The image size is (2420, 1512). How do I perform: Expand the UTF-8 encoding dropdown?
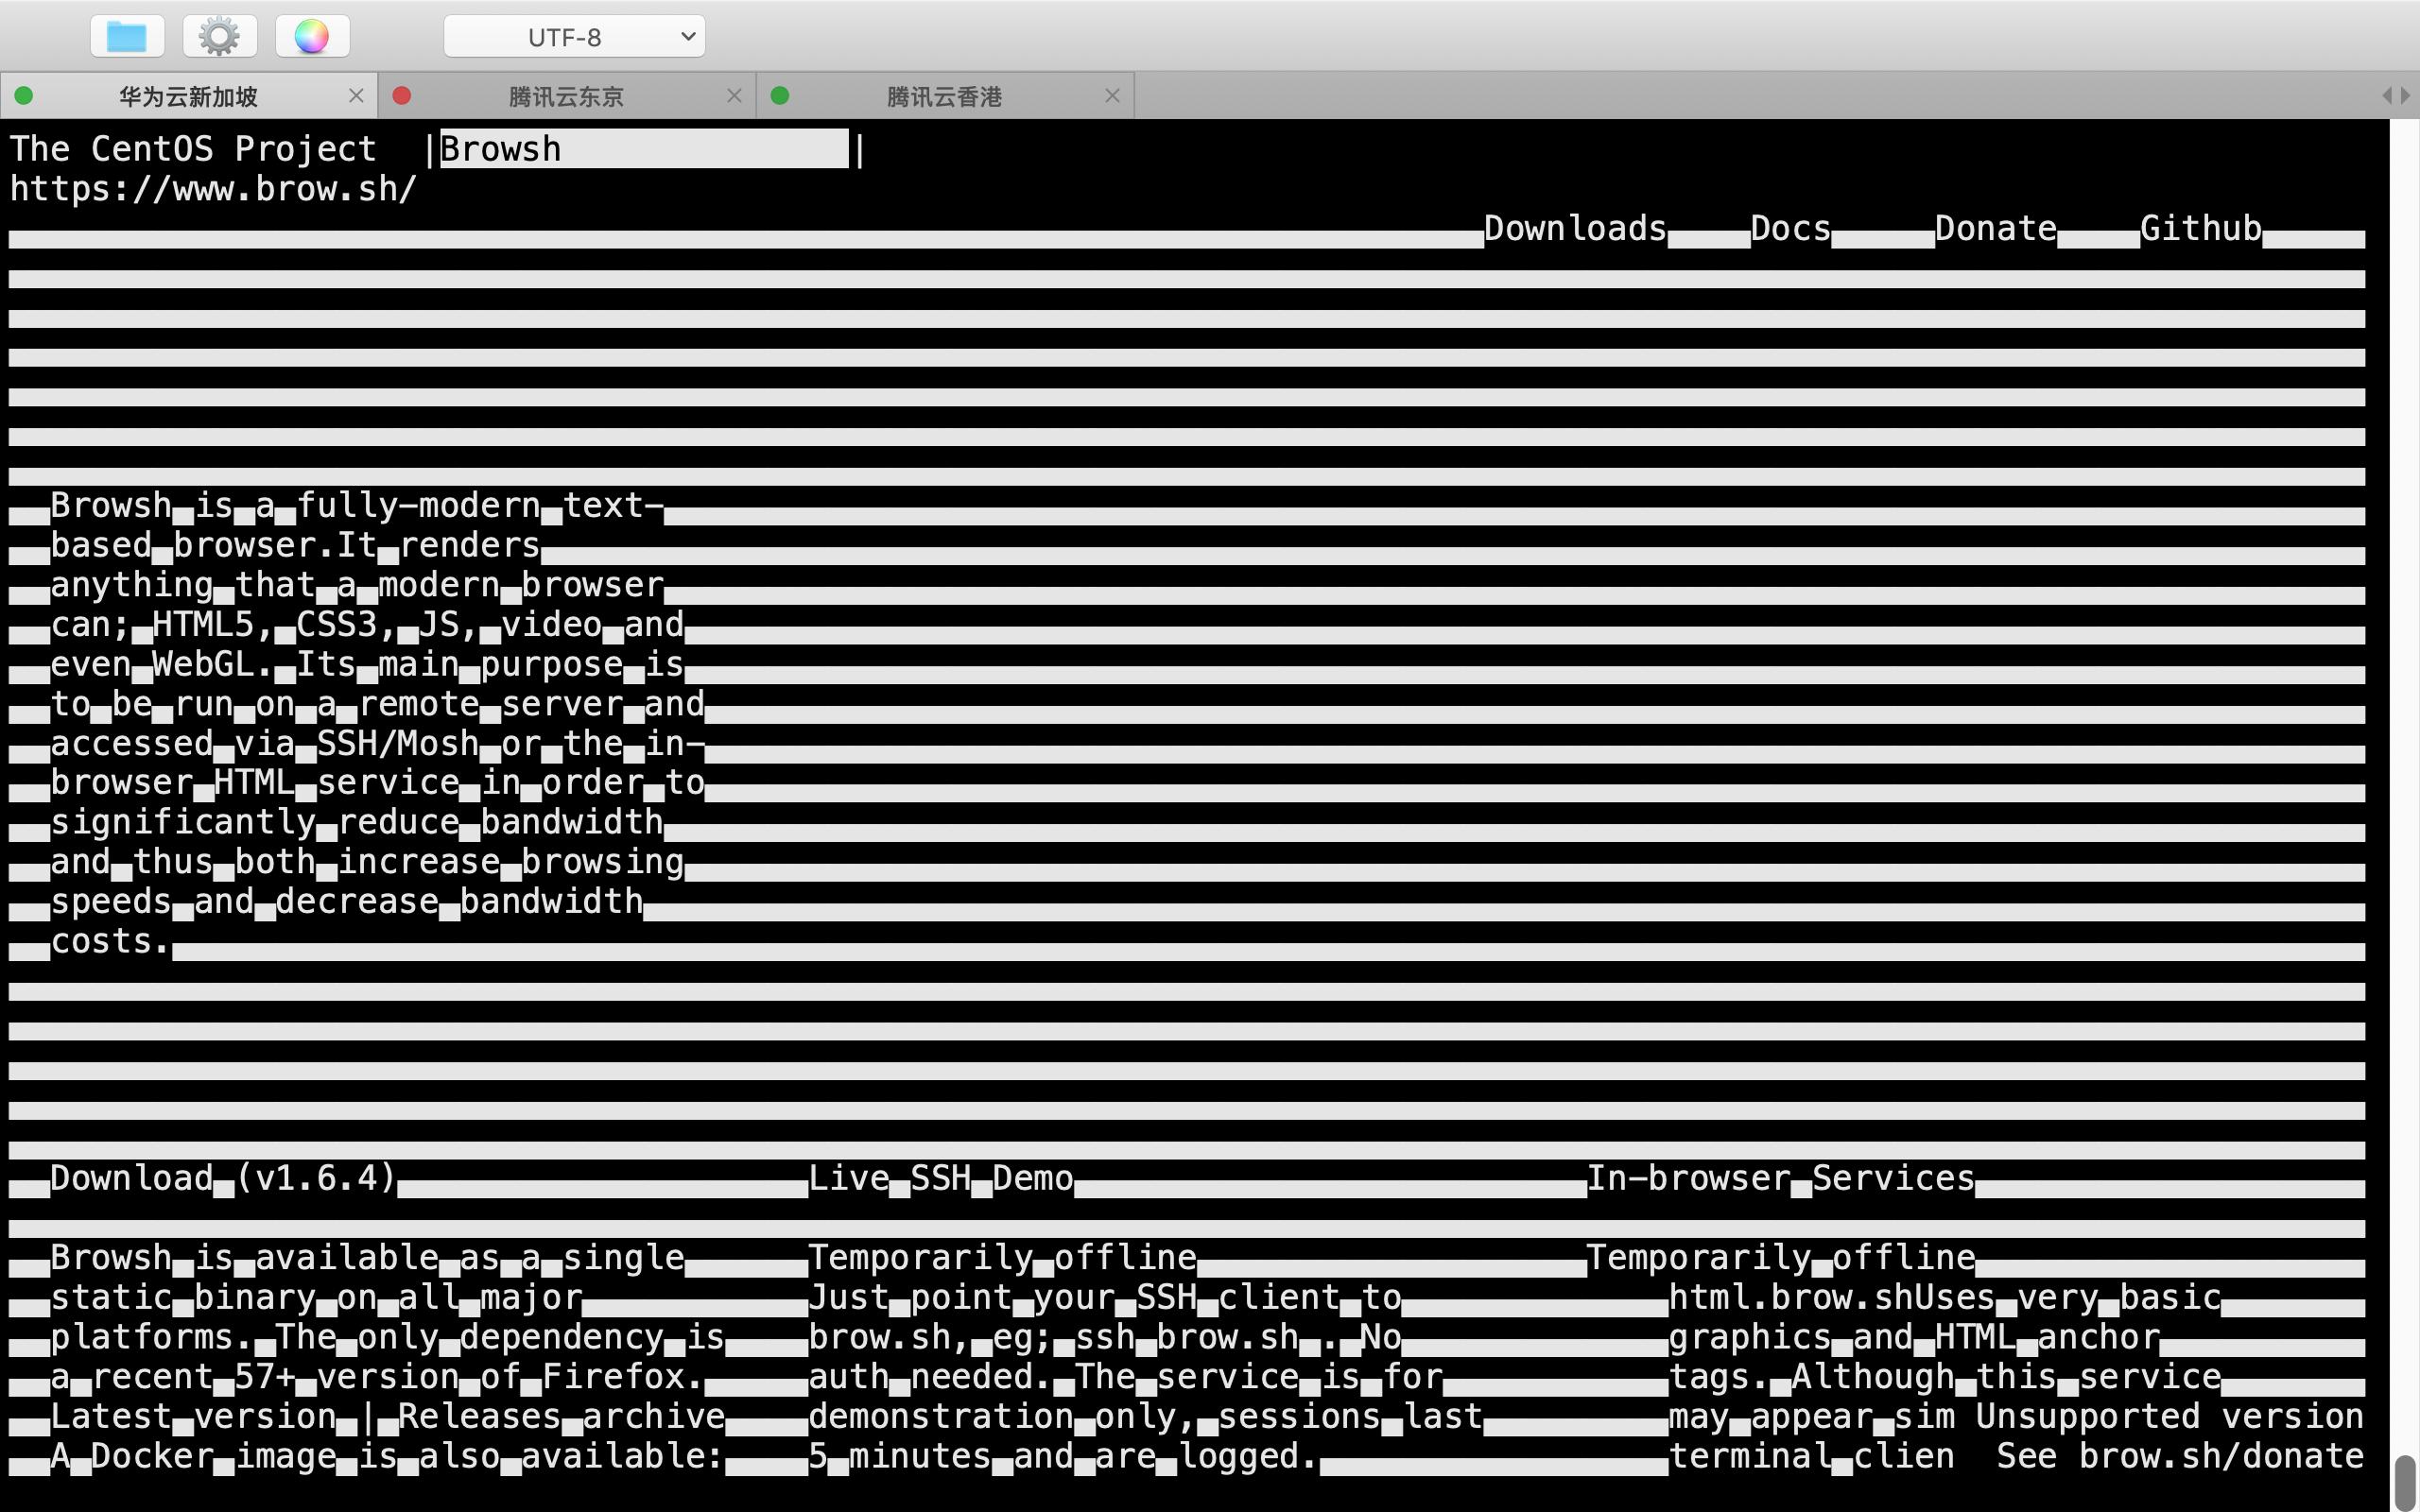tap(574, 37)
